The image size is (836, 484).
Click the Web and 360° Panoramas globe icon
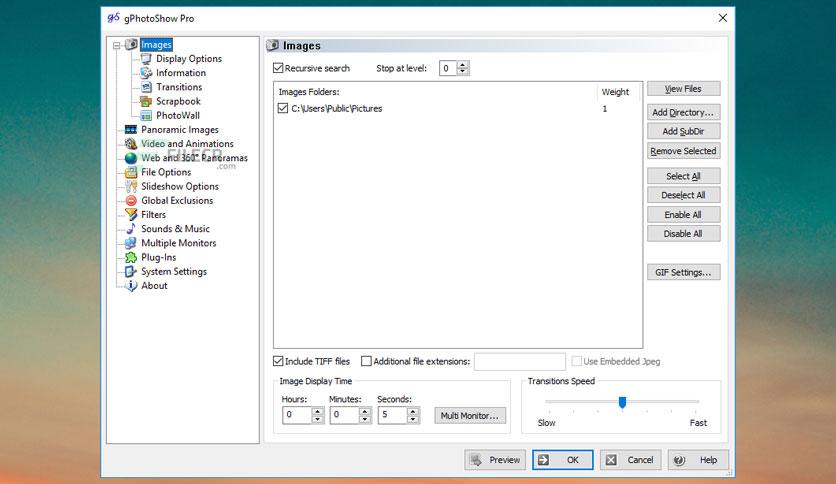(131, 158)
